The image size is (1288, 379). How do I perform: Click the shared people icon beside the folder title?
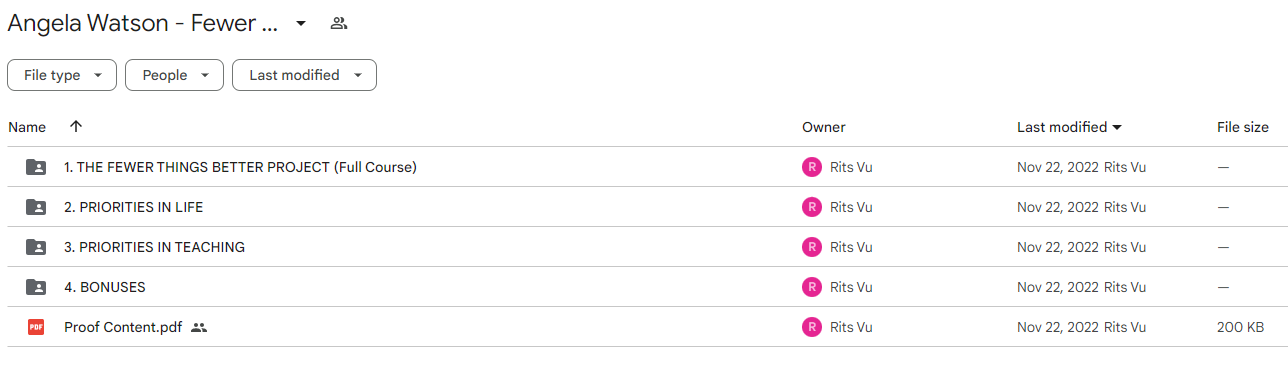point(339,23)
